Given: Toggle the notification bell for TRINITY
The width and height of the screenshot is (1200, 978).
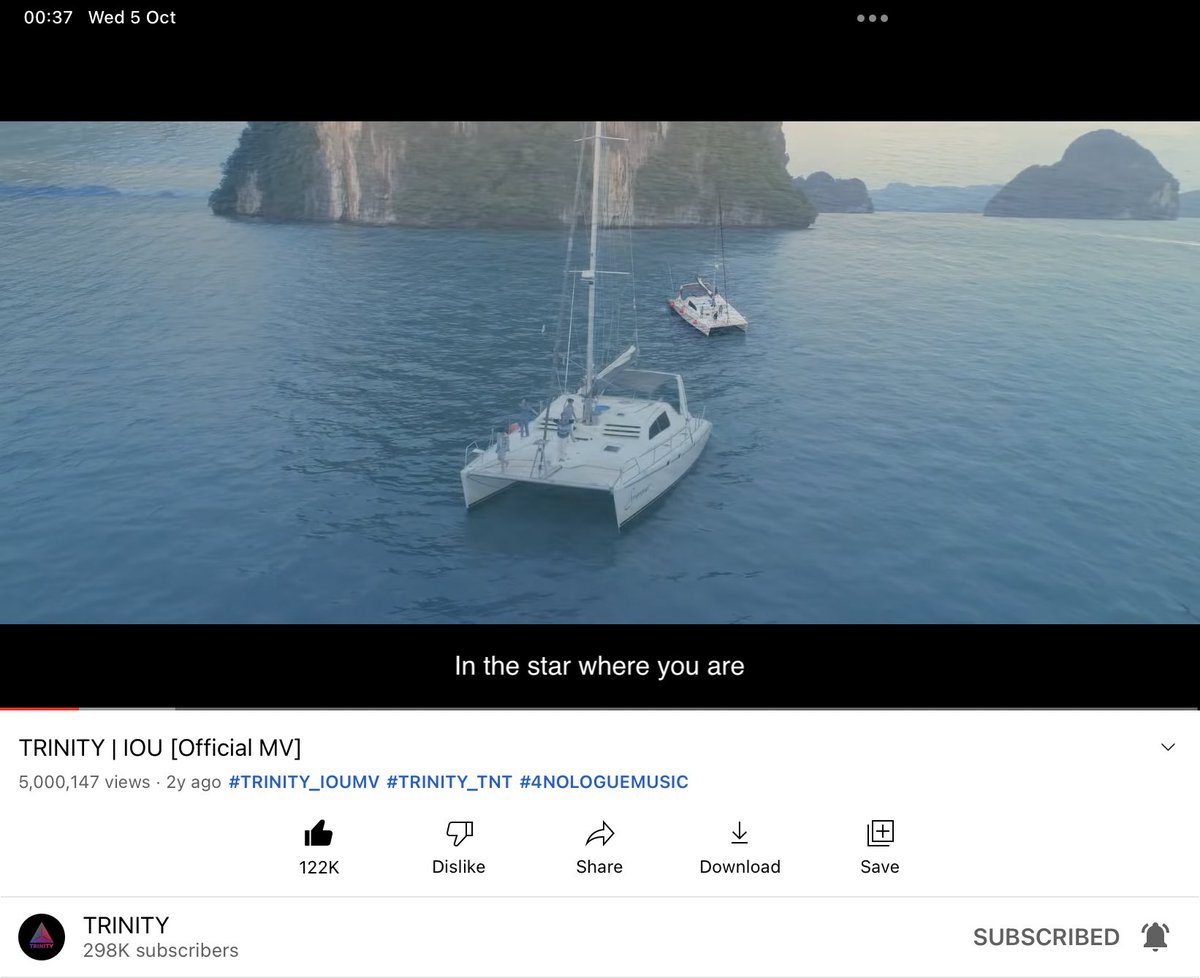Looking at the screenshot, I should click(x=1155, y=937).
